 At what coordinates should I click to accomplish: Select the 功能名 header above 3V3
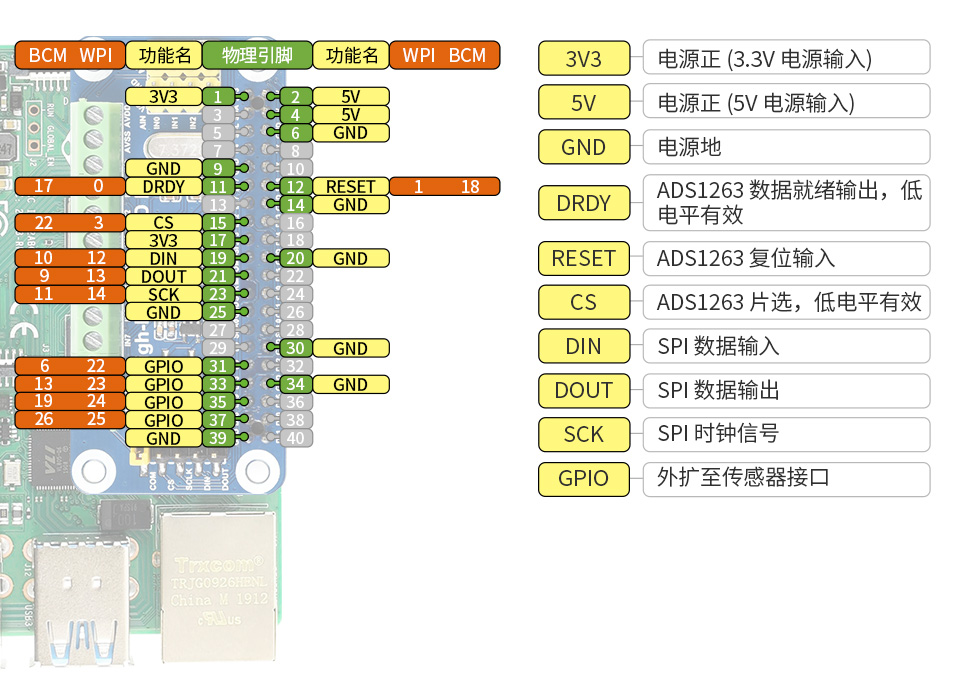(163, 55)
